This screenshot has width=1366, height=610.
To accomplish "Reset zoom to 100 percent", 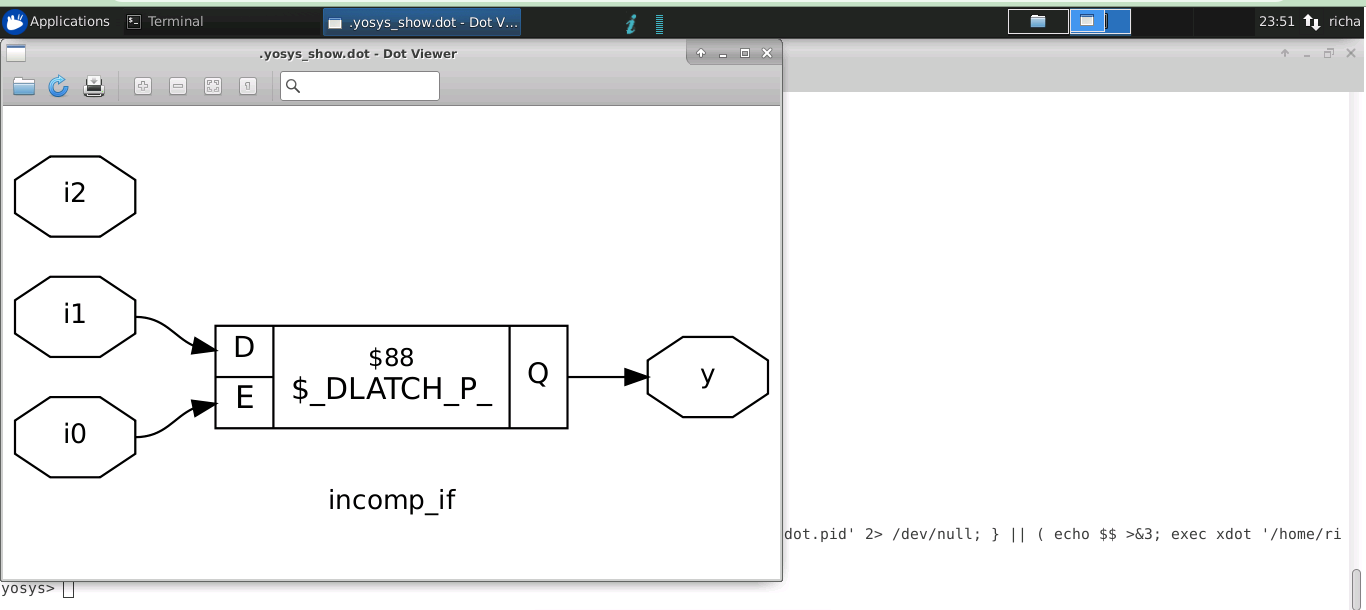I will (x=247, y=86).
